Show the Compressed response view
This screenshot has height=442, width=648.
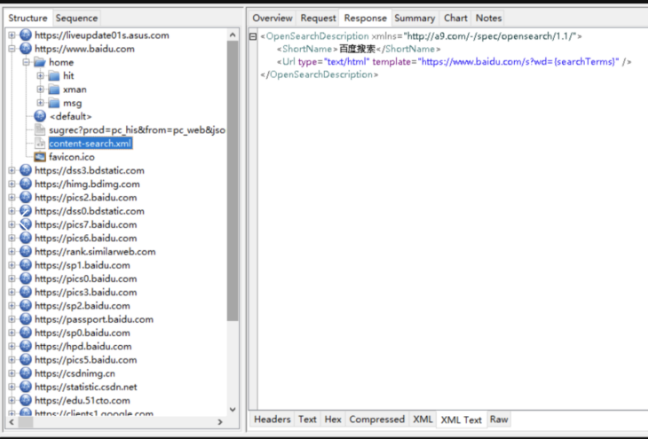click(x=377, y=419)
